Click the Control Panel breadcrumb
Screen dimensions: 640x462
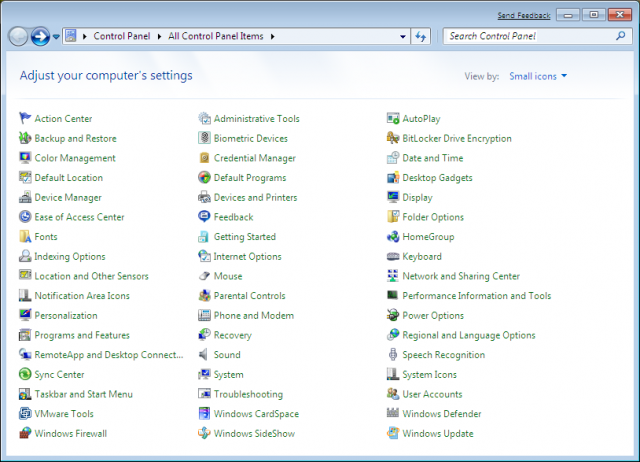pyautogui.click(x=122, y=36)
